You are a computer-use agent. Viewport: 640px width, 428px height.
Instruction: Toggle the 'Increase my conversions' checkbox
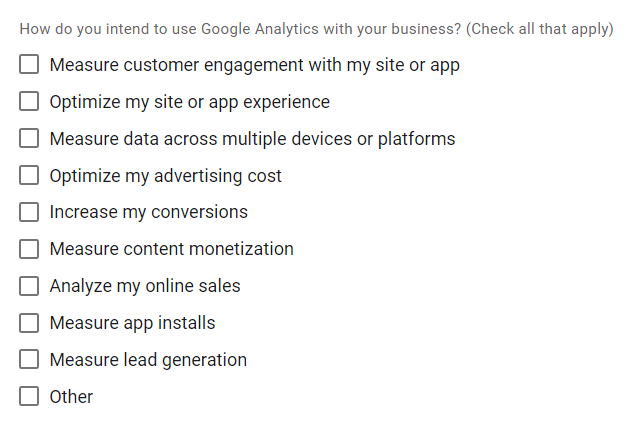point(30,212)
